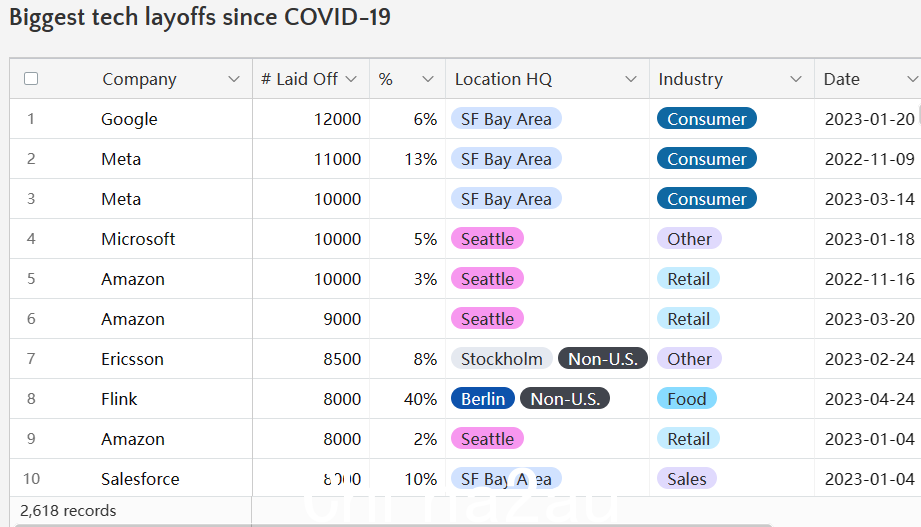Click the SF Bay Area tag in Google row
The width and height of the screenshot is (921, 527).
point(506,119)
